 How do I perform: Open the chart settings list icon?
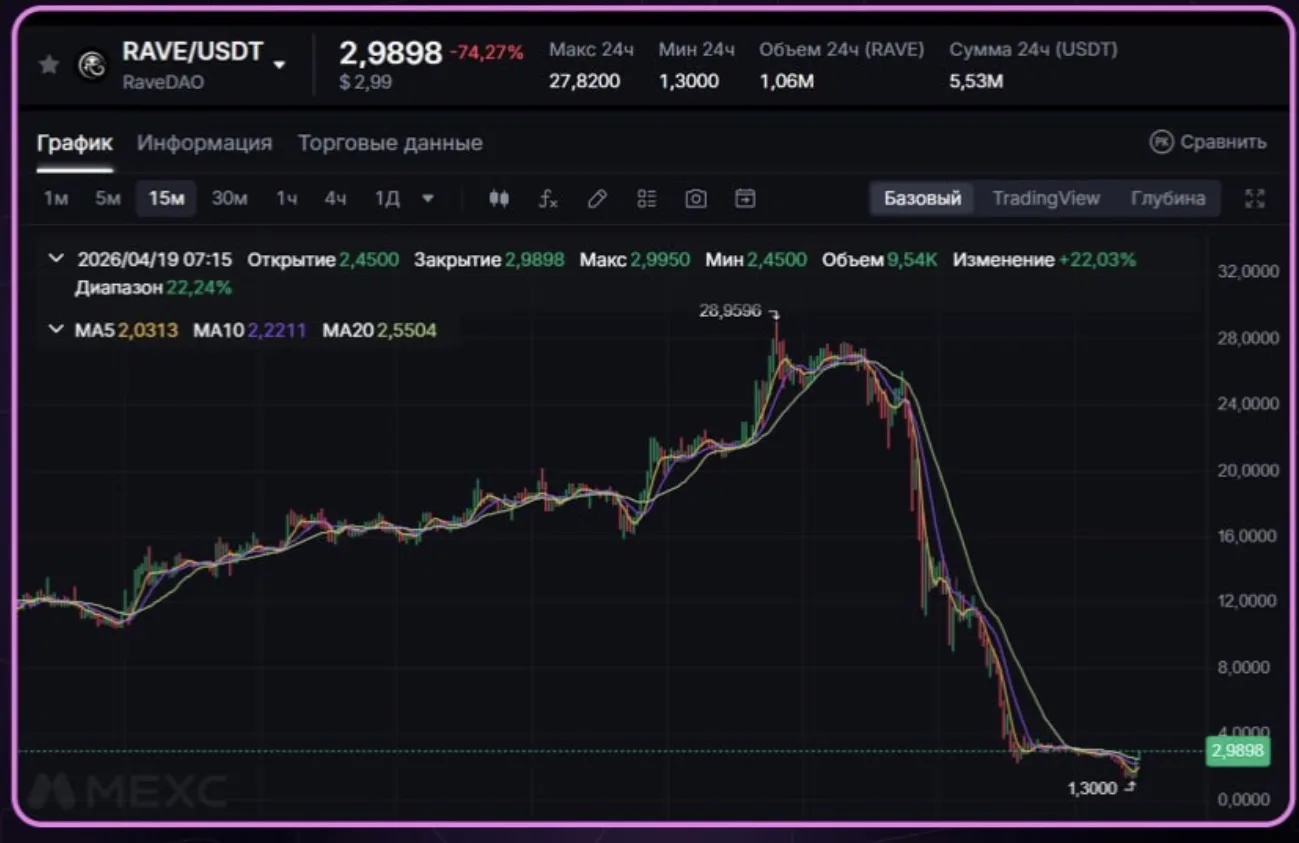[647, 198]
